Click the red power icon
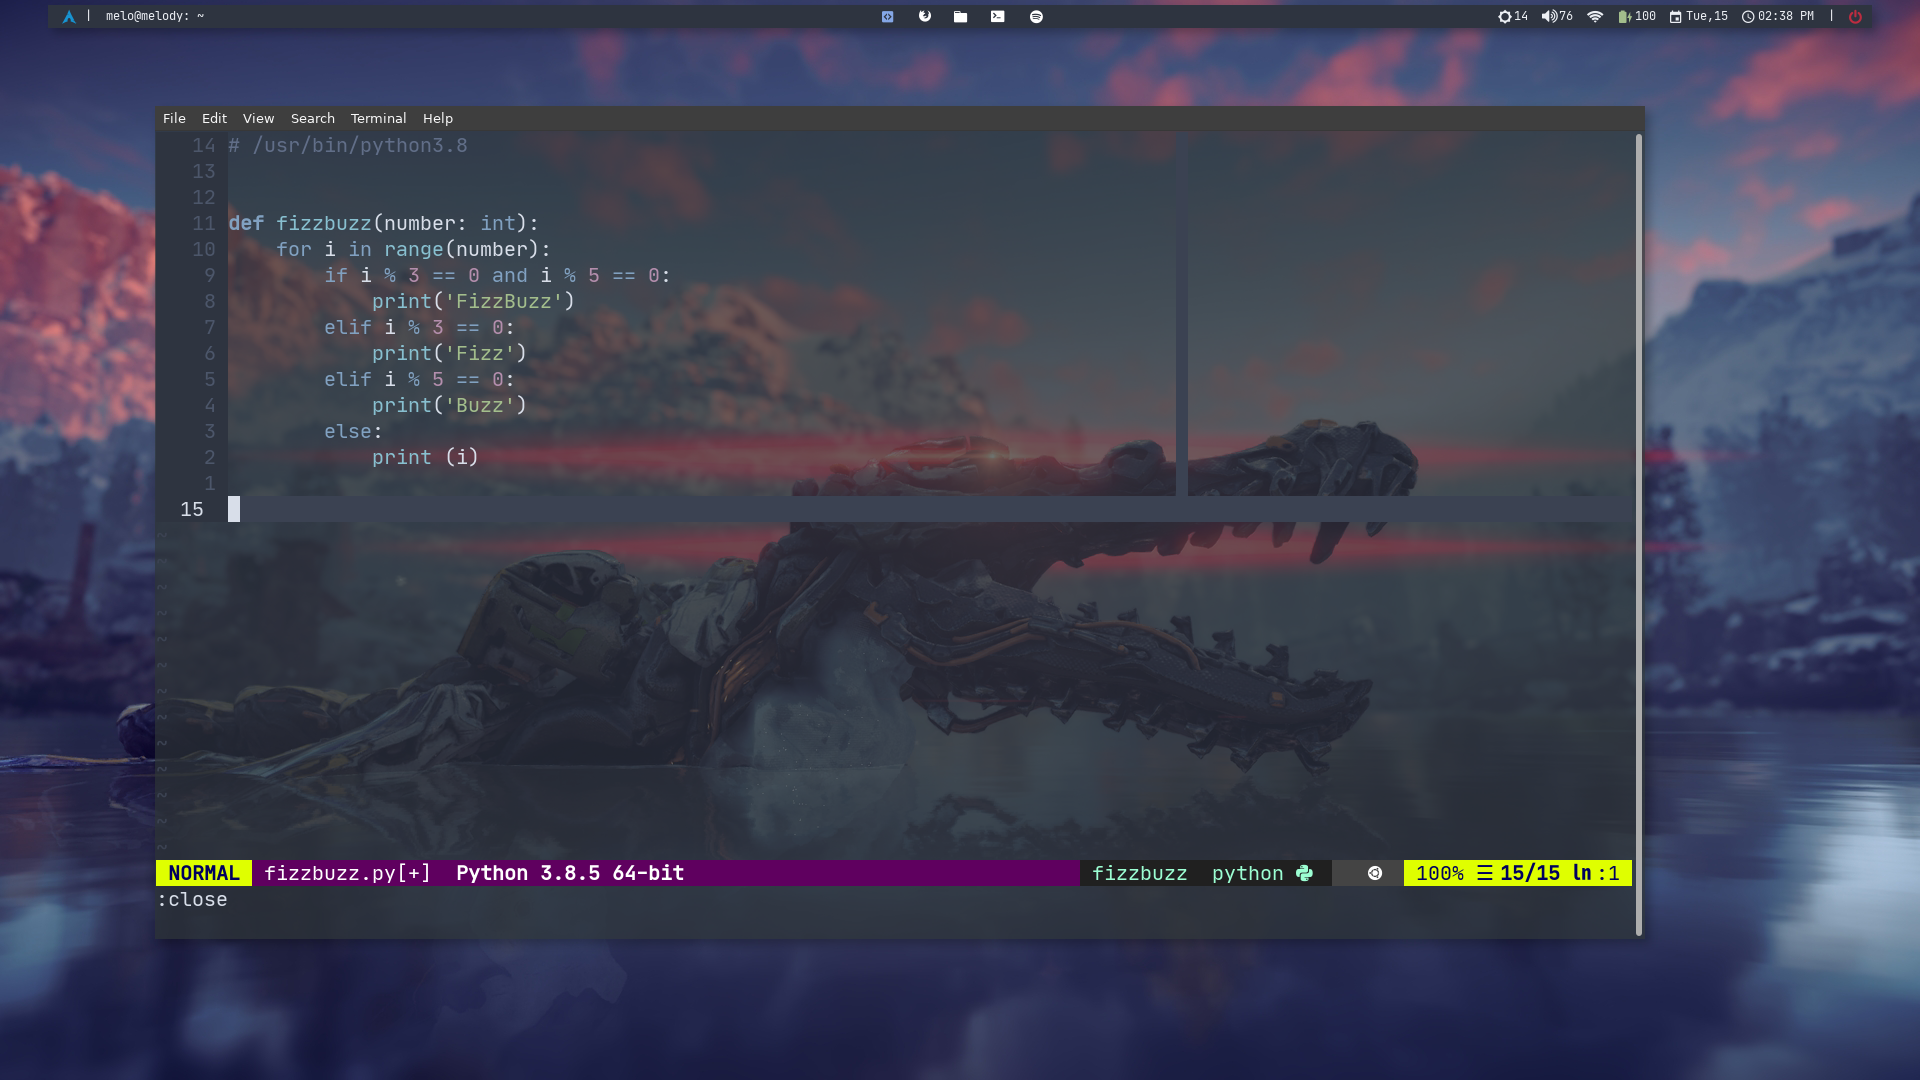Screen dimensions: 1920x1080 1855,16
